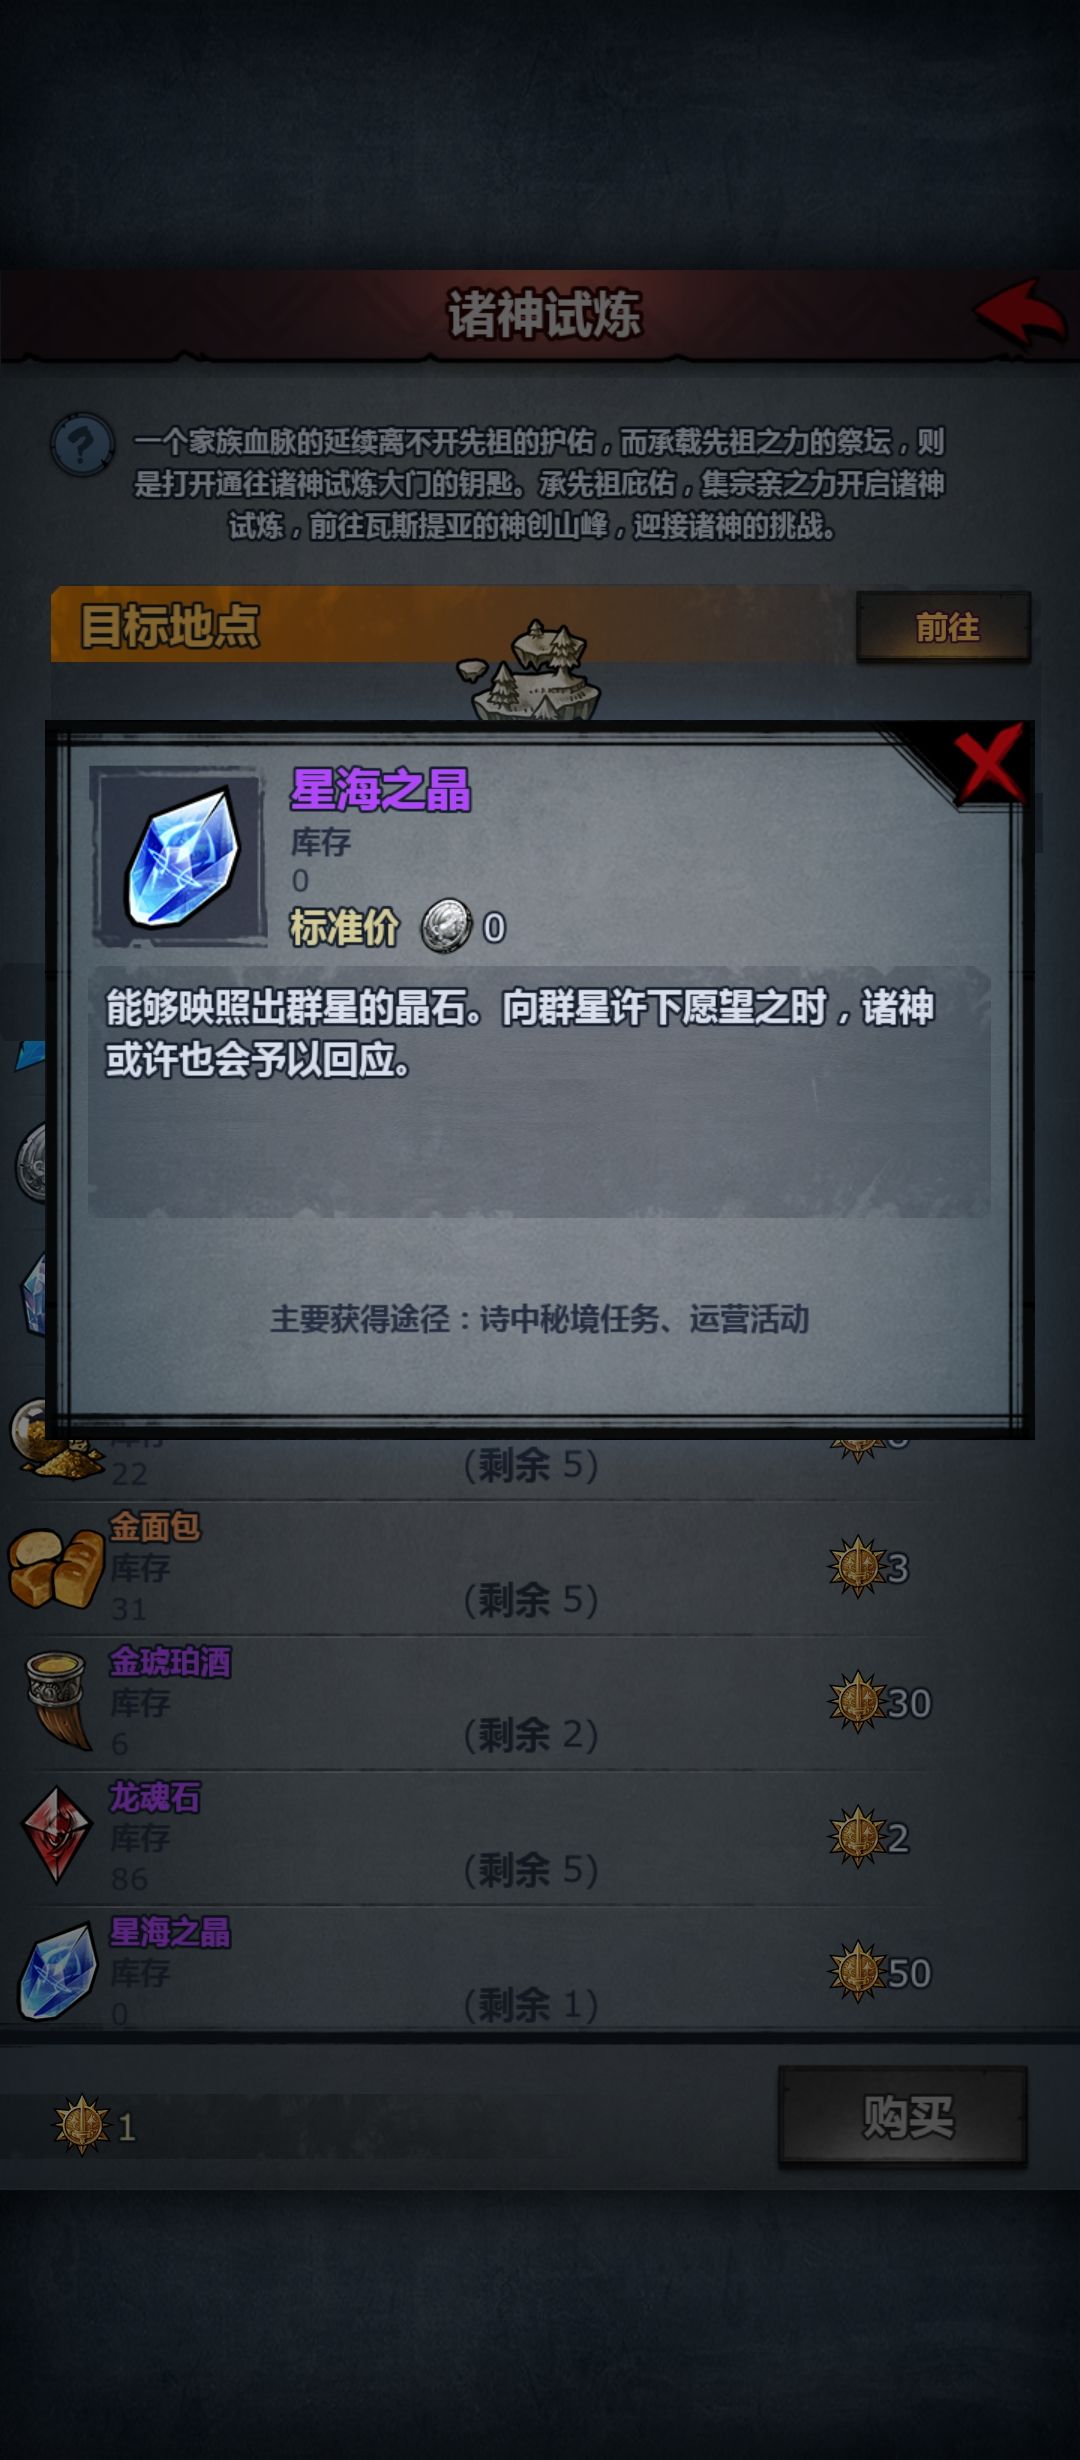
Task: Tap the large blue crystal thumbnail in popup
Action: [181, 856]
